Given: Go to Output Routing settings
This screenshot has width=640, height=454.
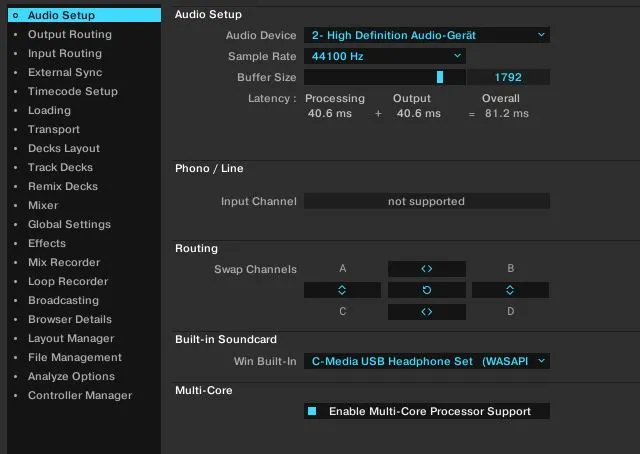Looking at the screenshot, I should 69,34.
